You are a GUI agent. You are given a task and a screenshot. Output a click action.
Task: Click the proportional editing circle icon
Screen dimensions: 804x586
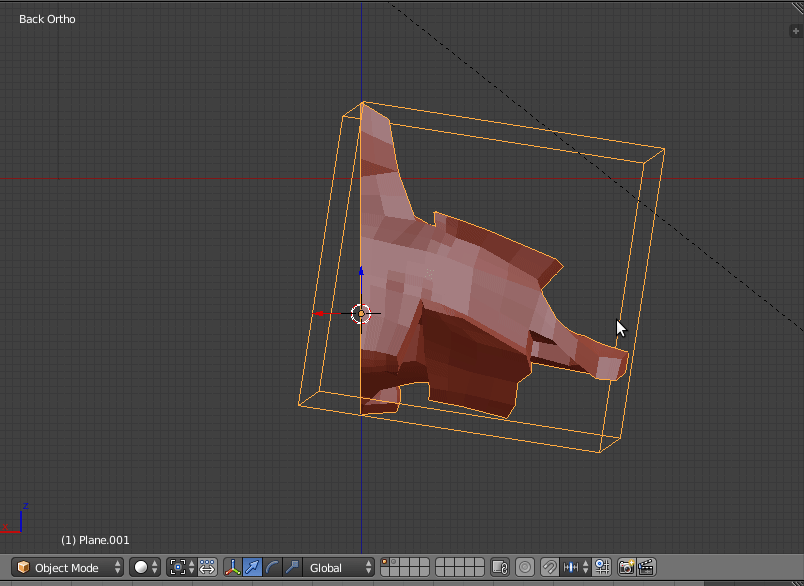pos(525,567)
